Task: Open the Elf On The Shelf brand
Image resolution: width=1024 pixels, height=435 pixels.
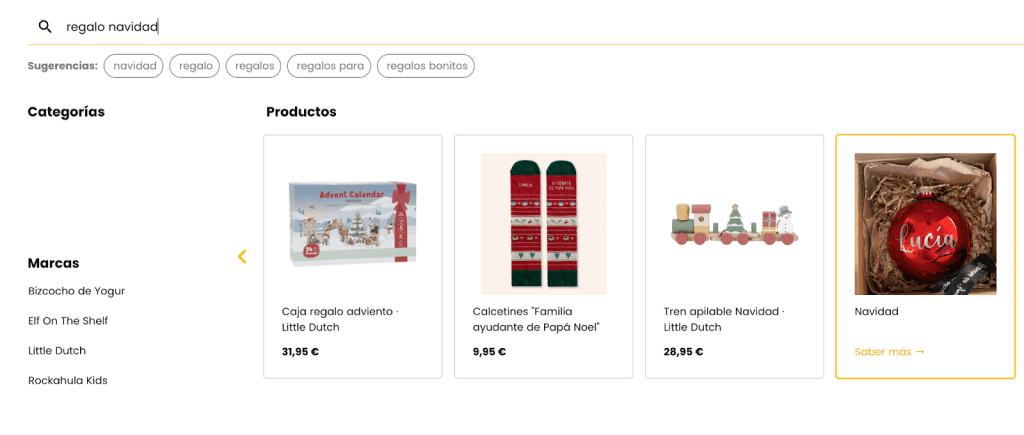Action: click(68, 321)
